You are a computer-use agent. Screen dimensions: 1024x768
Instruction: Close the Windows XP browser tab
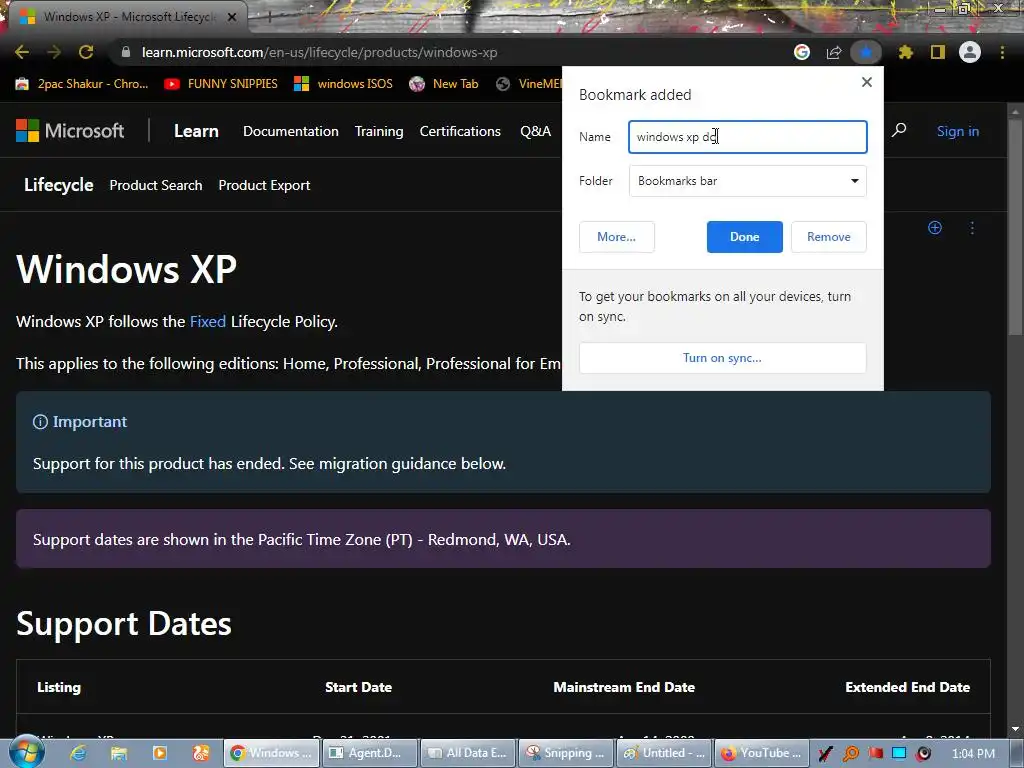pyautogui.click(x=232, y=17)
